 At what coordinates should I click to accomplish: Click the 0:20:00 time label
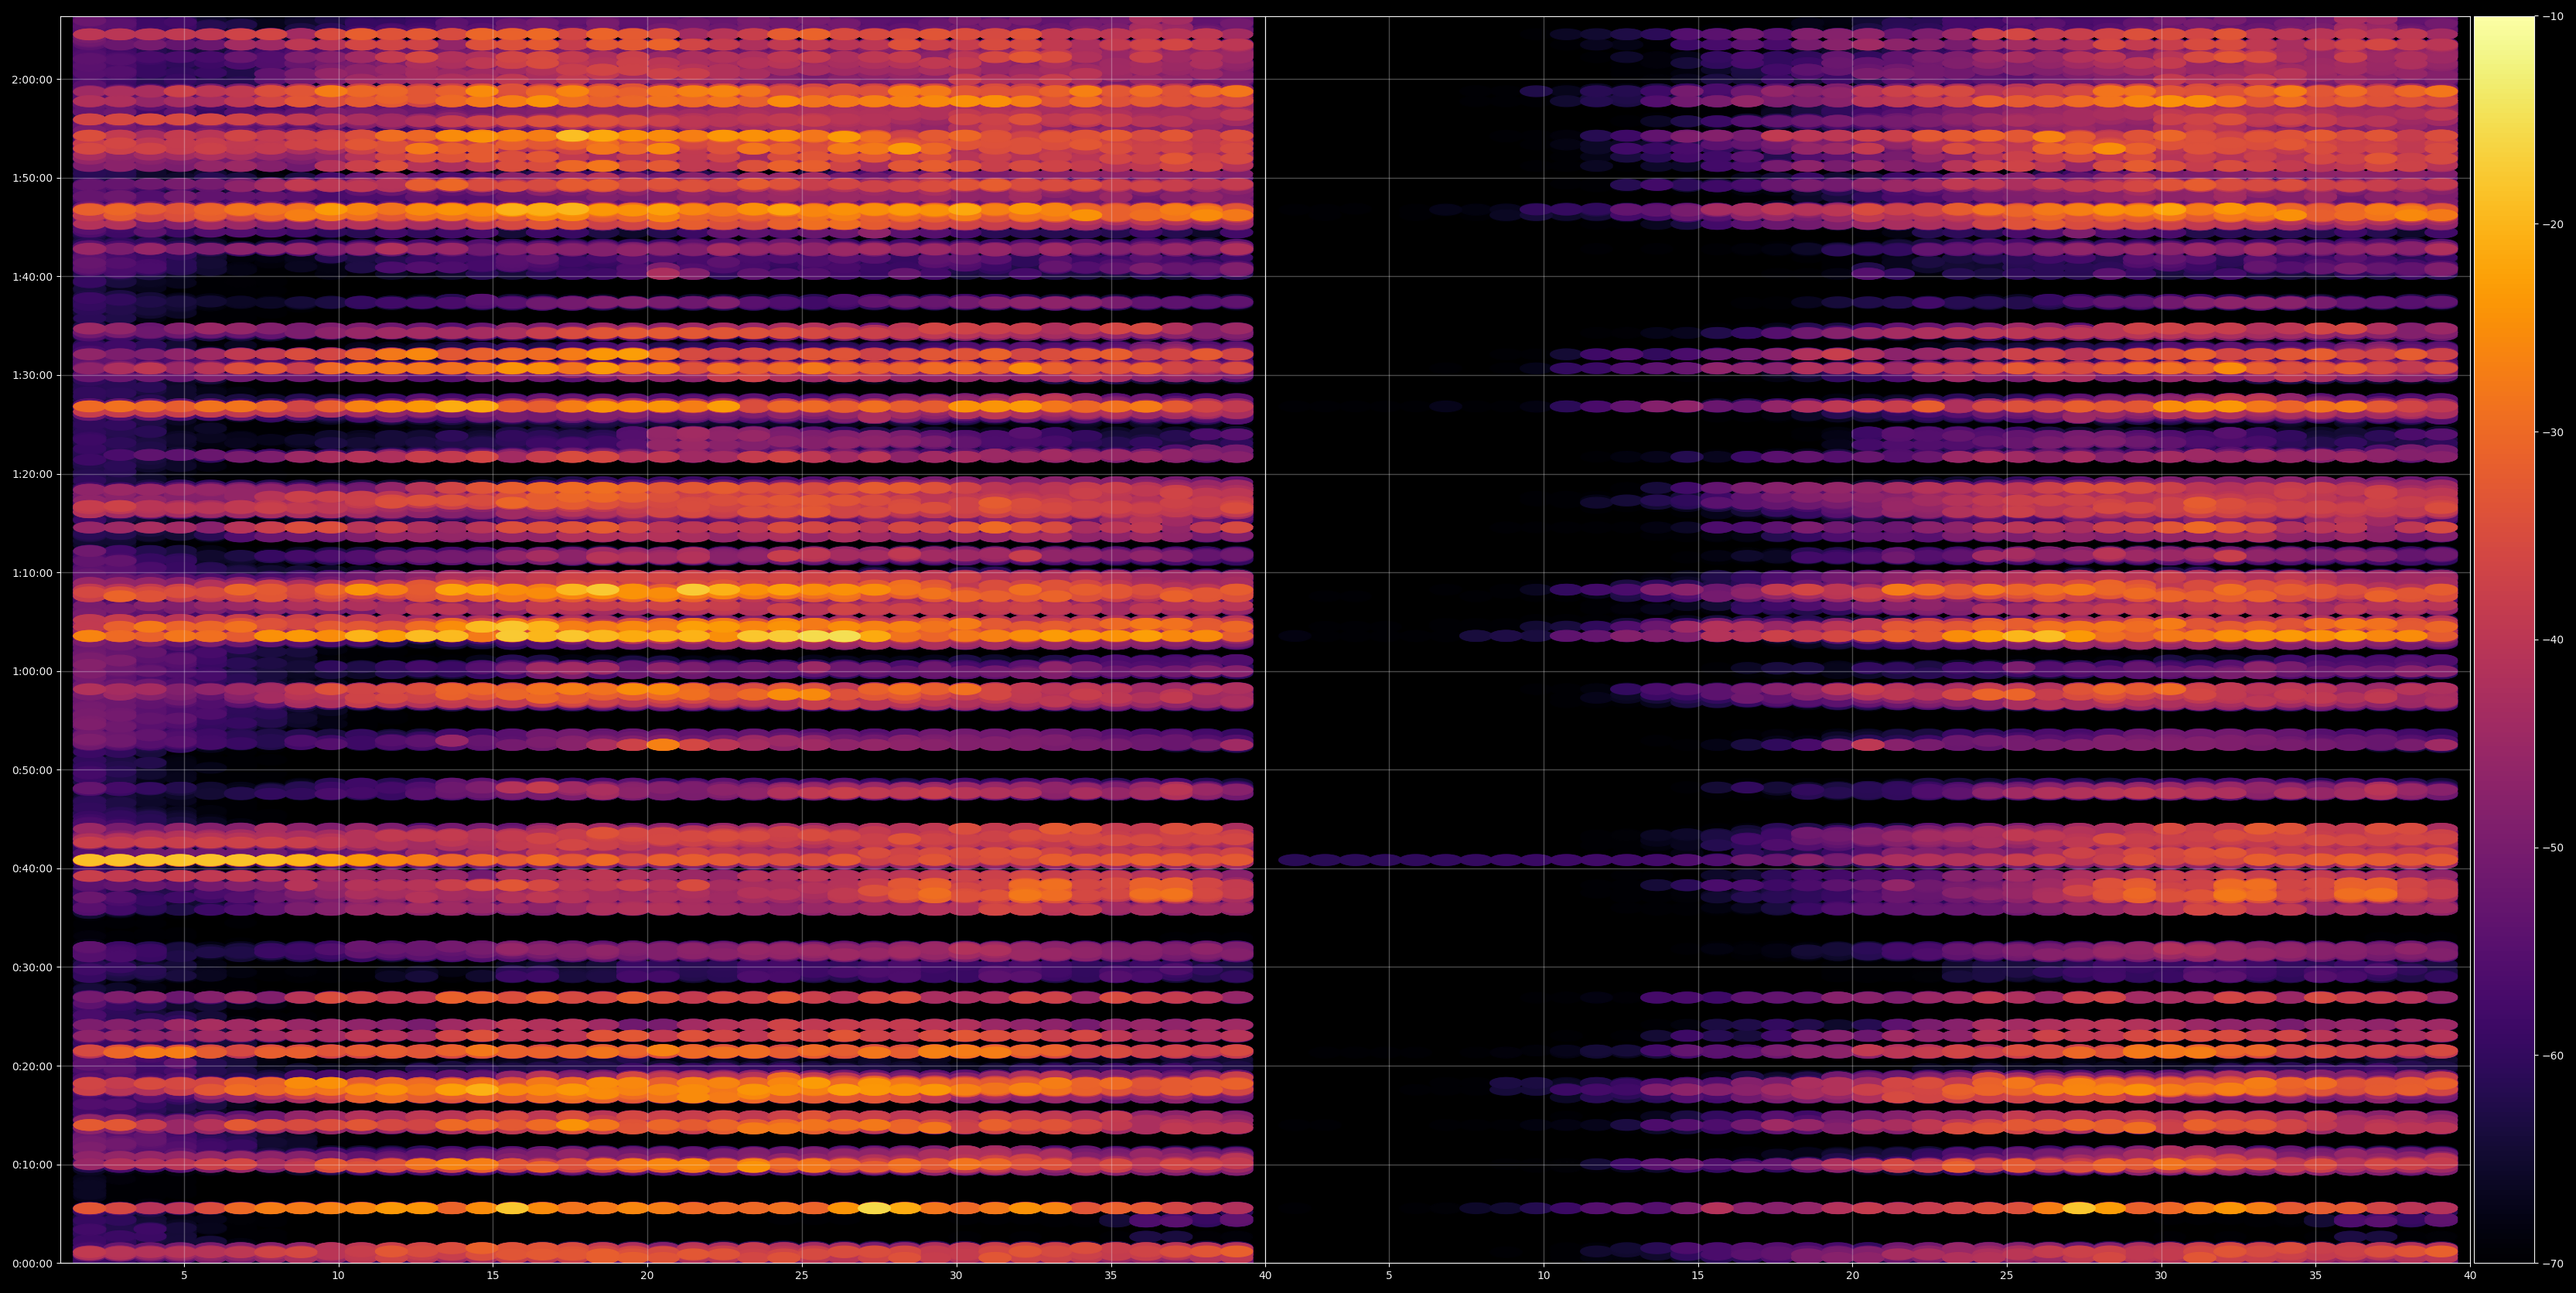(x=33, y=1066)
